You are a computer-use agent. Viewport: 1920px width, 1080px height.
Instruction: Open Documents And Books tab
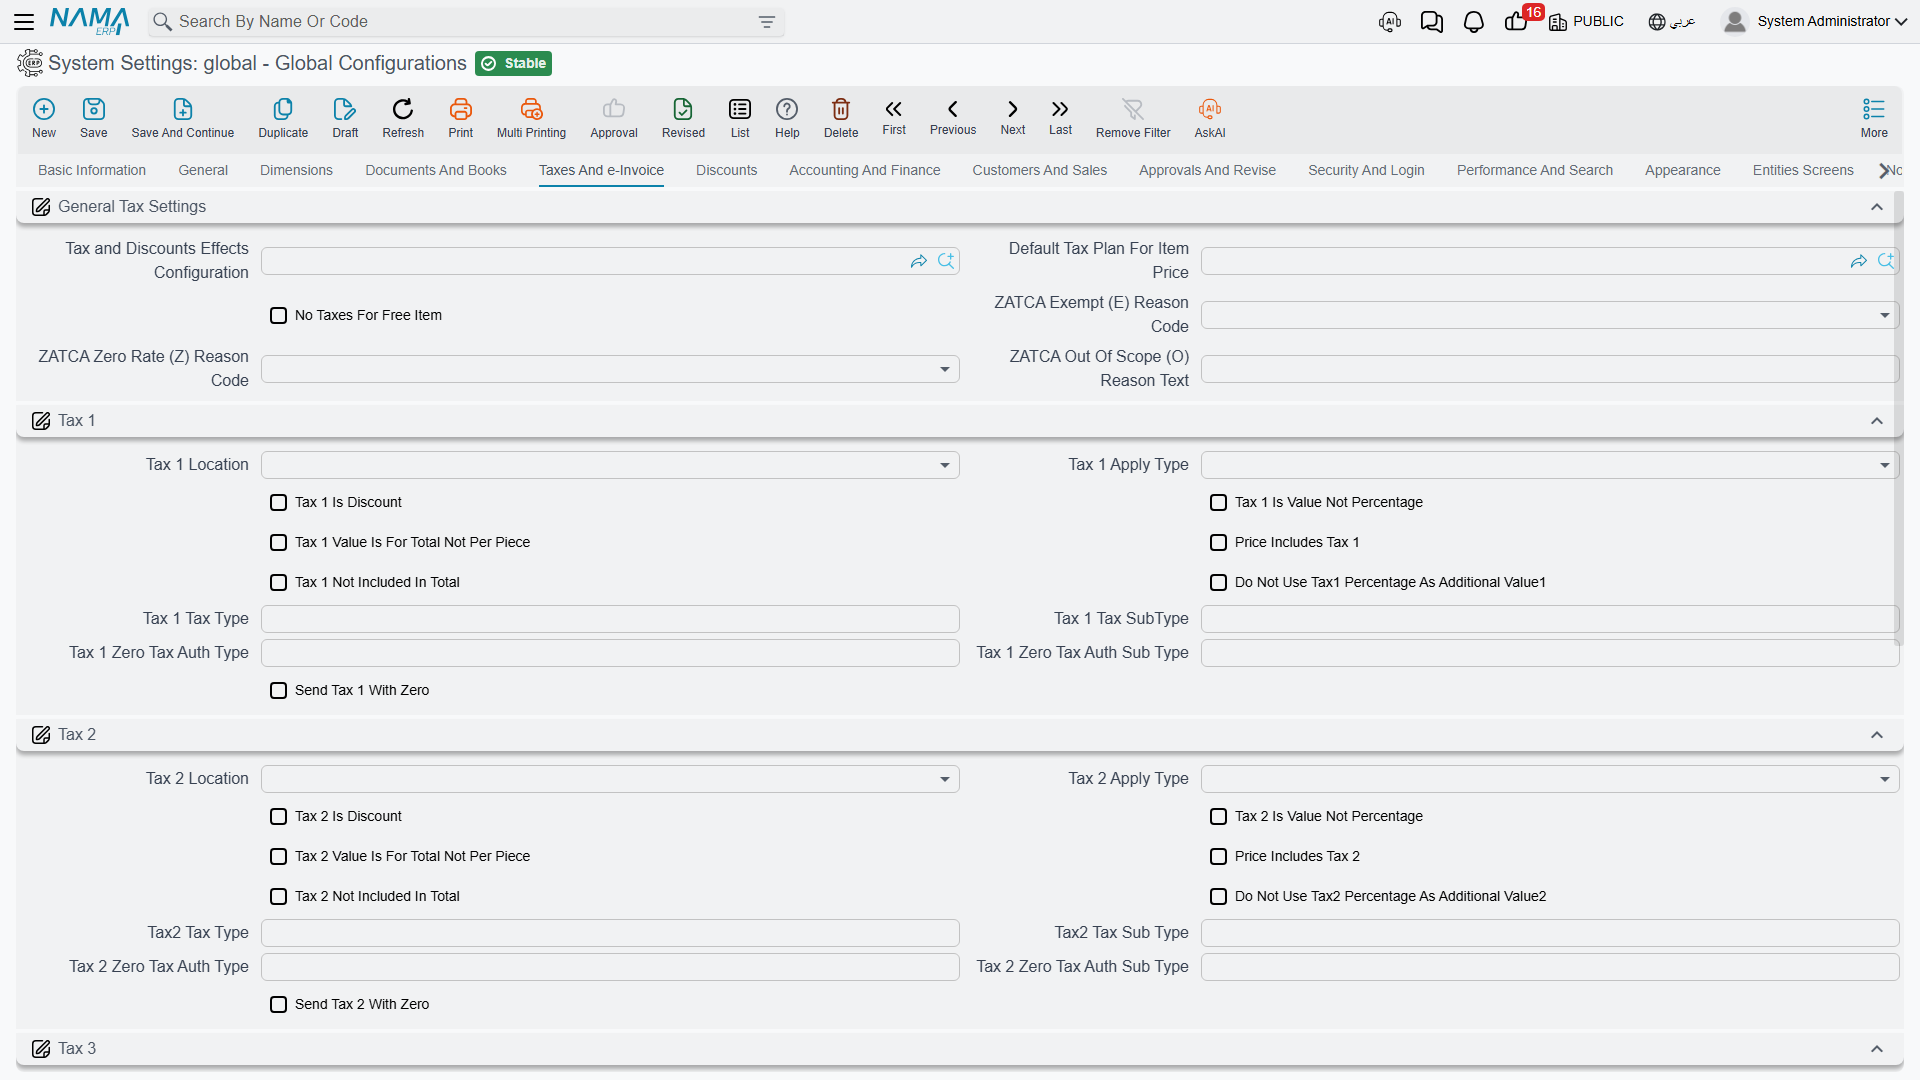click(436, 170)
